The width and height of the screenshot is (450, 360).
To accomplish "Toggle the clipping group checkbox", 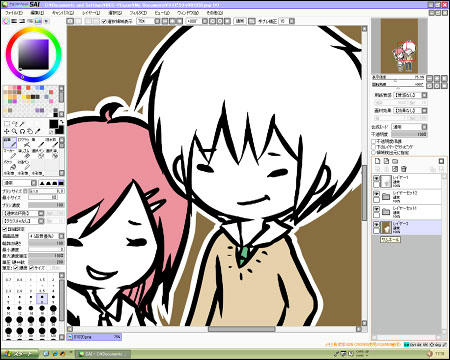I will [374, 147].
